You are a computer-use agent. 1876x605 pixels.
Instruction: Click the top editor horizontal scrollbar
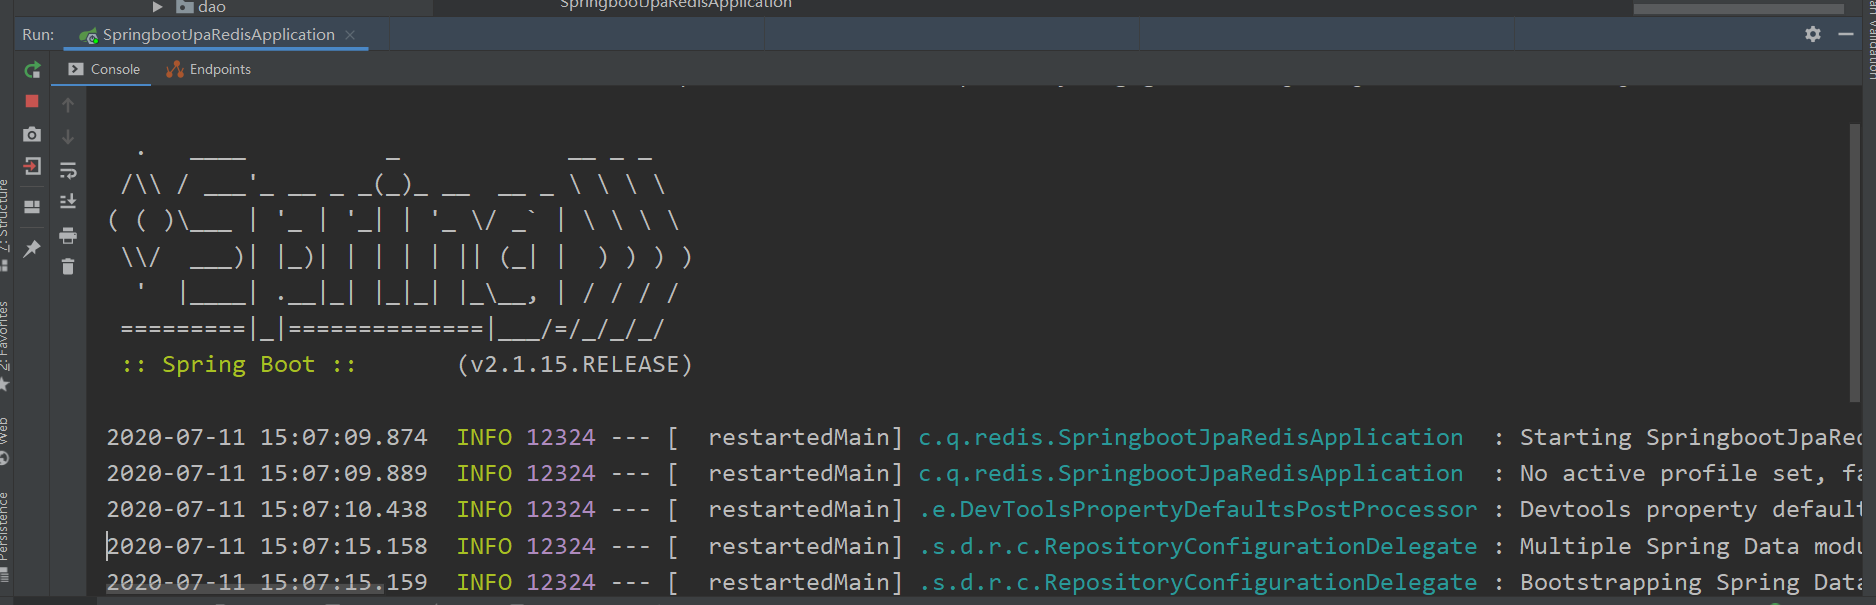(1738, 8)
